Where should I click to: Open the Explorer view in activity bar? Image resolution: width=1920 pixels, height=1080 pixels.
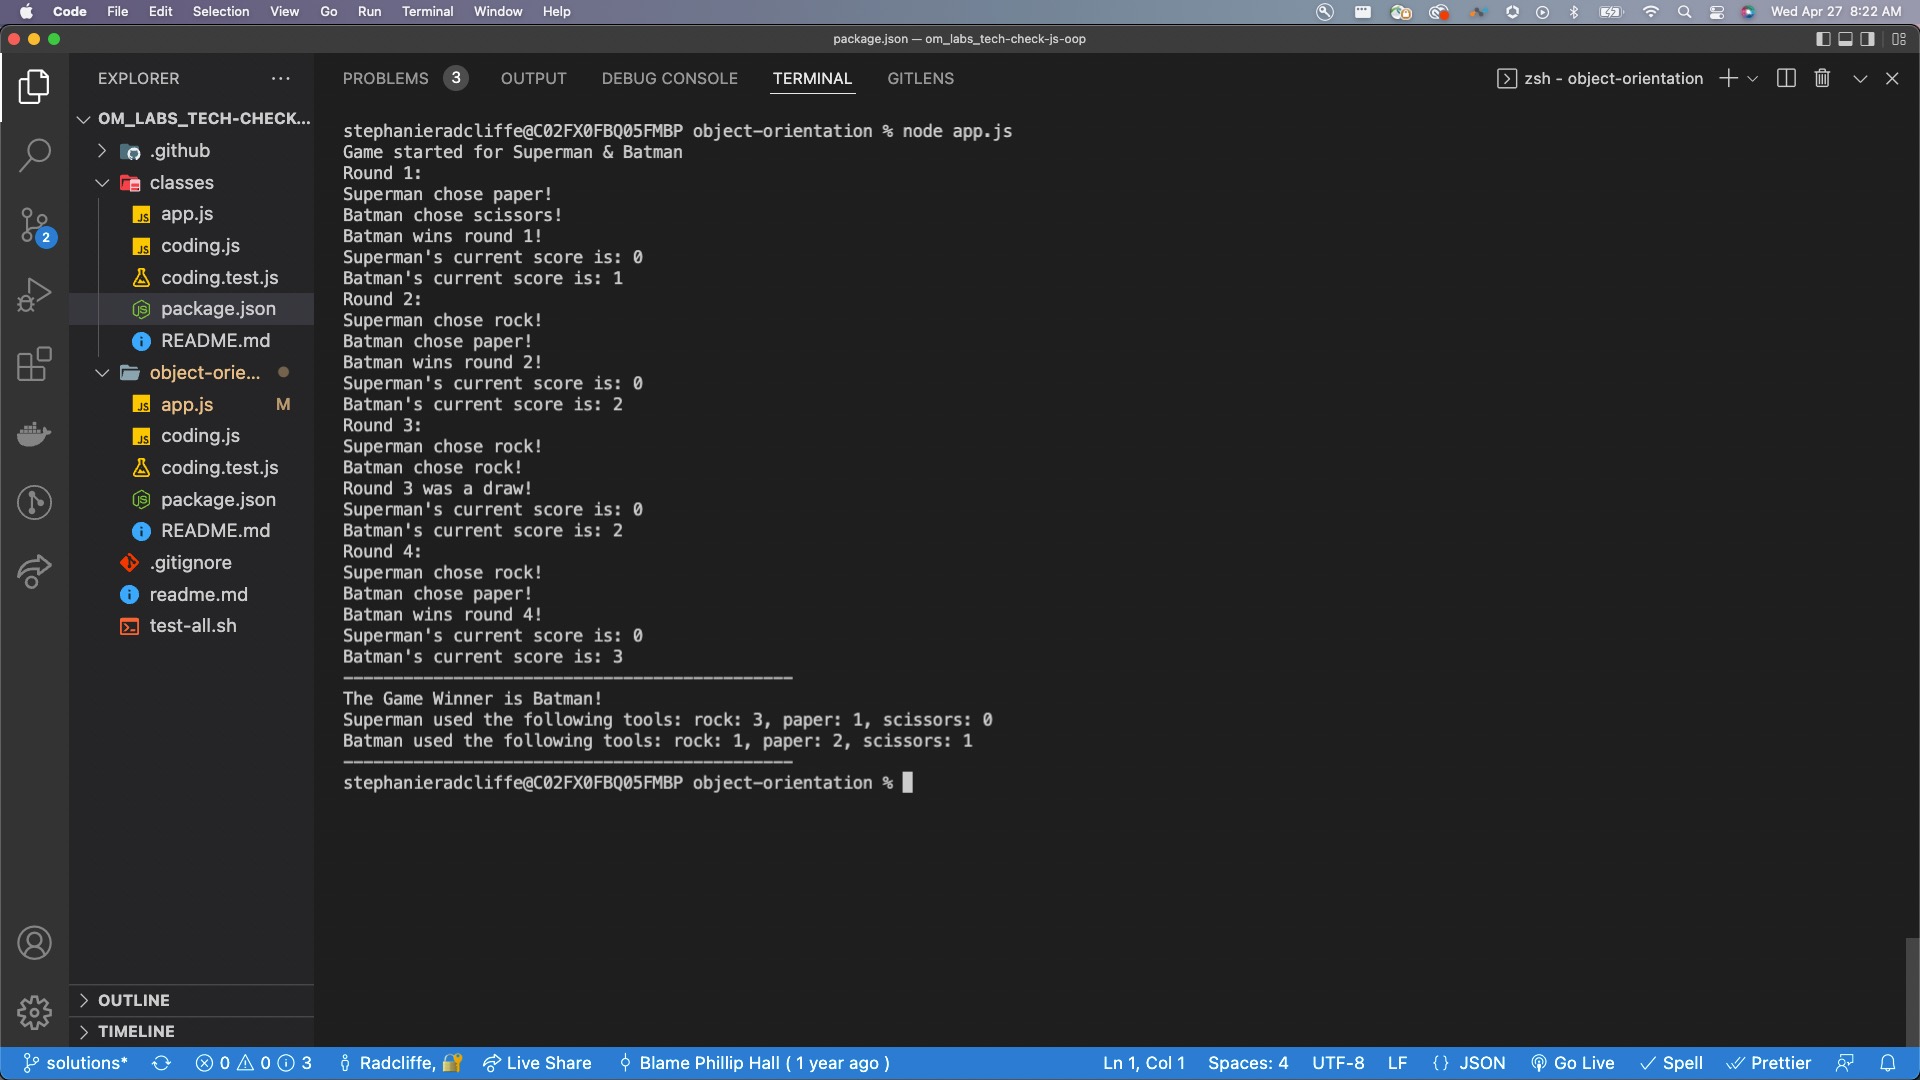(x=34, y=87)
